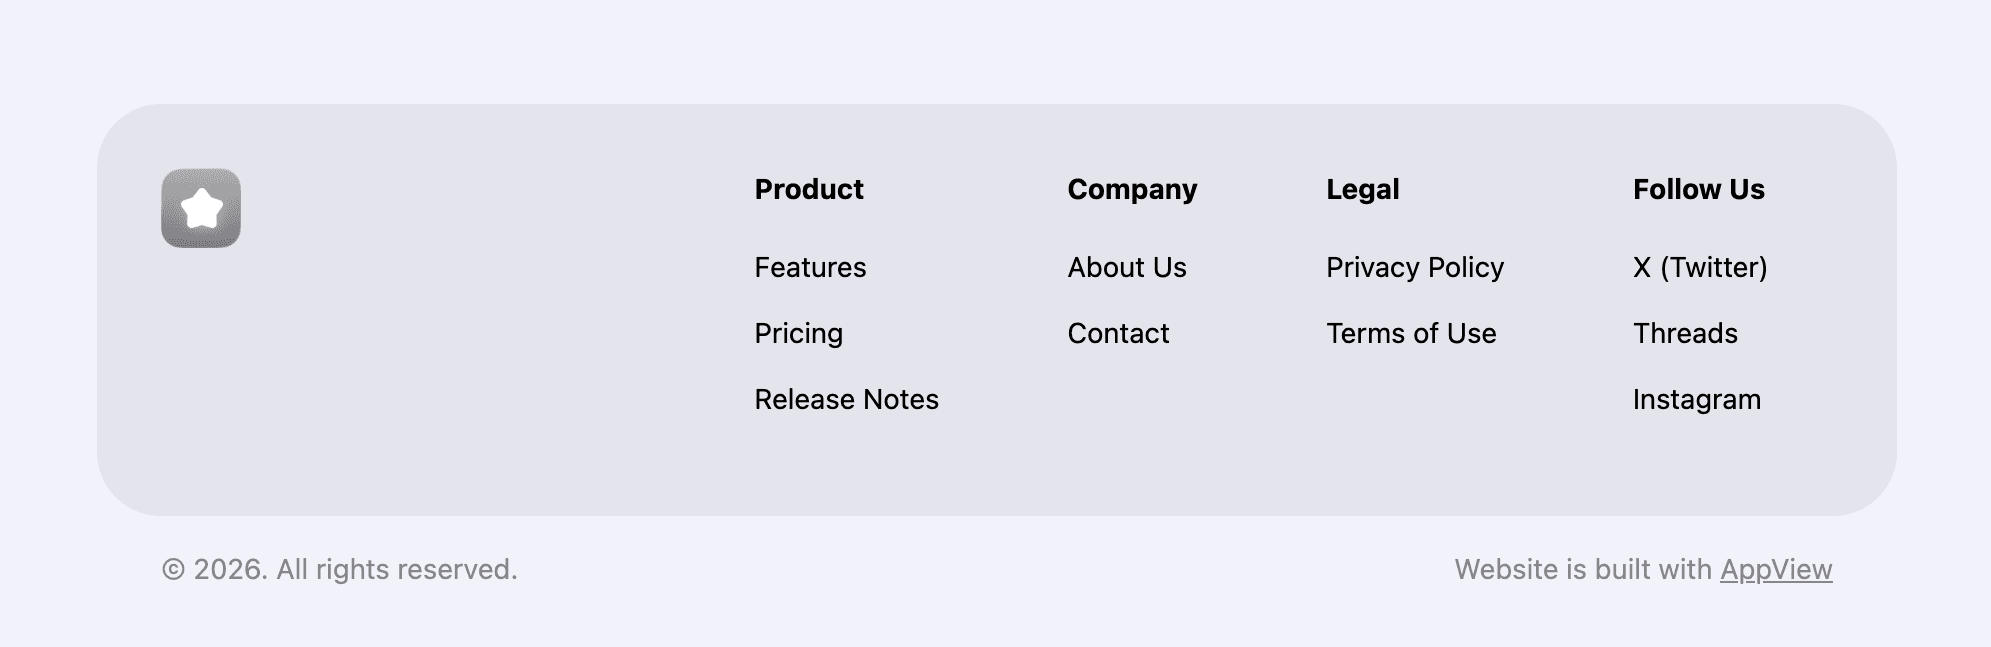This screenshot has width=1991, height=647.
Task: Open the Terms of Use
Action: (x=1411, y=333)
